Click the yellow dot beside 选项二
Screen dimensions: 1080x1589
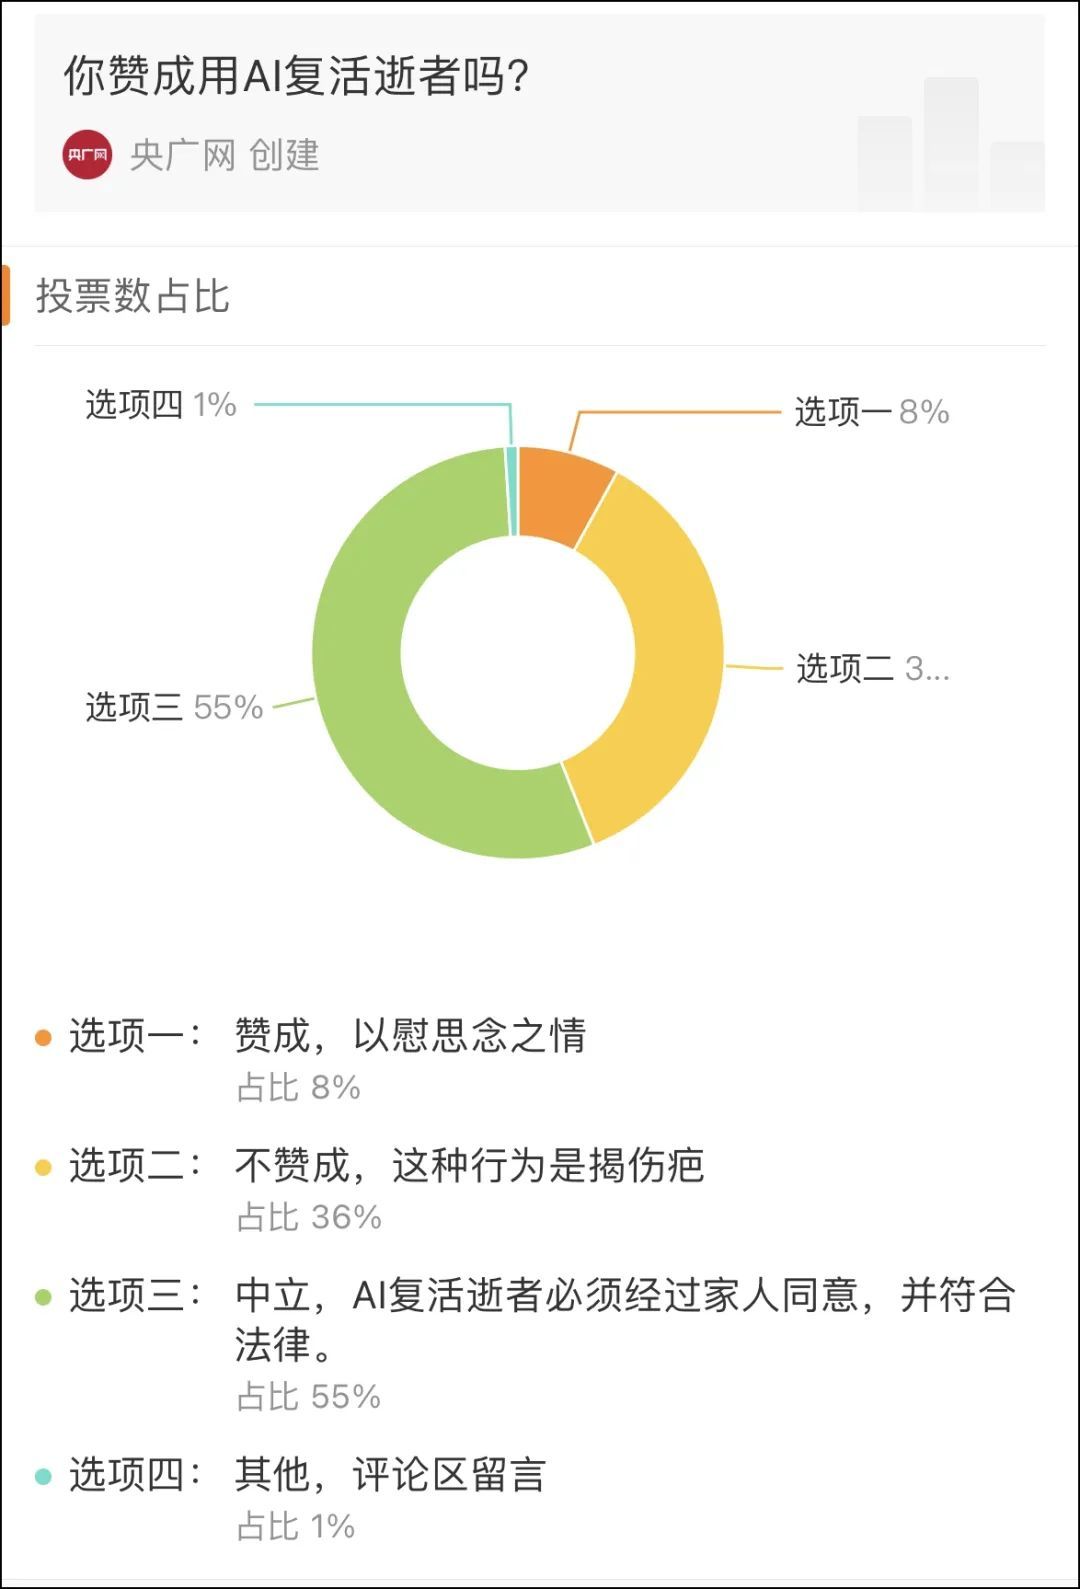[43, 1167]
